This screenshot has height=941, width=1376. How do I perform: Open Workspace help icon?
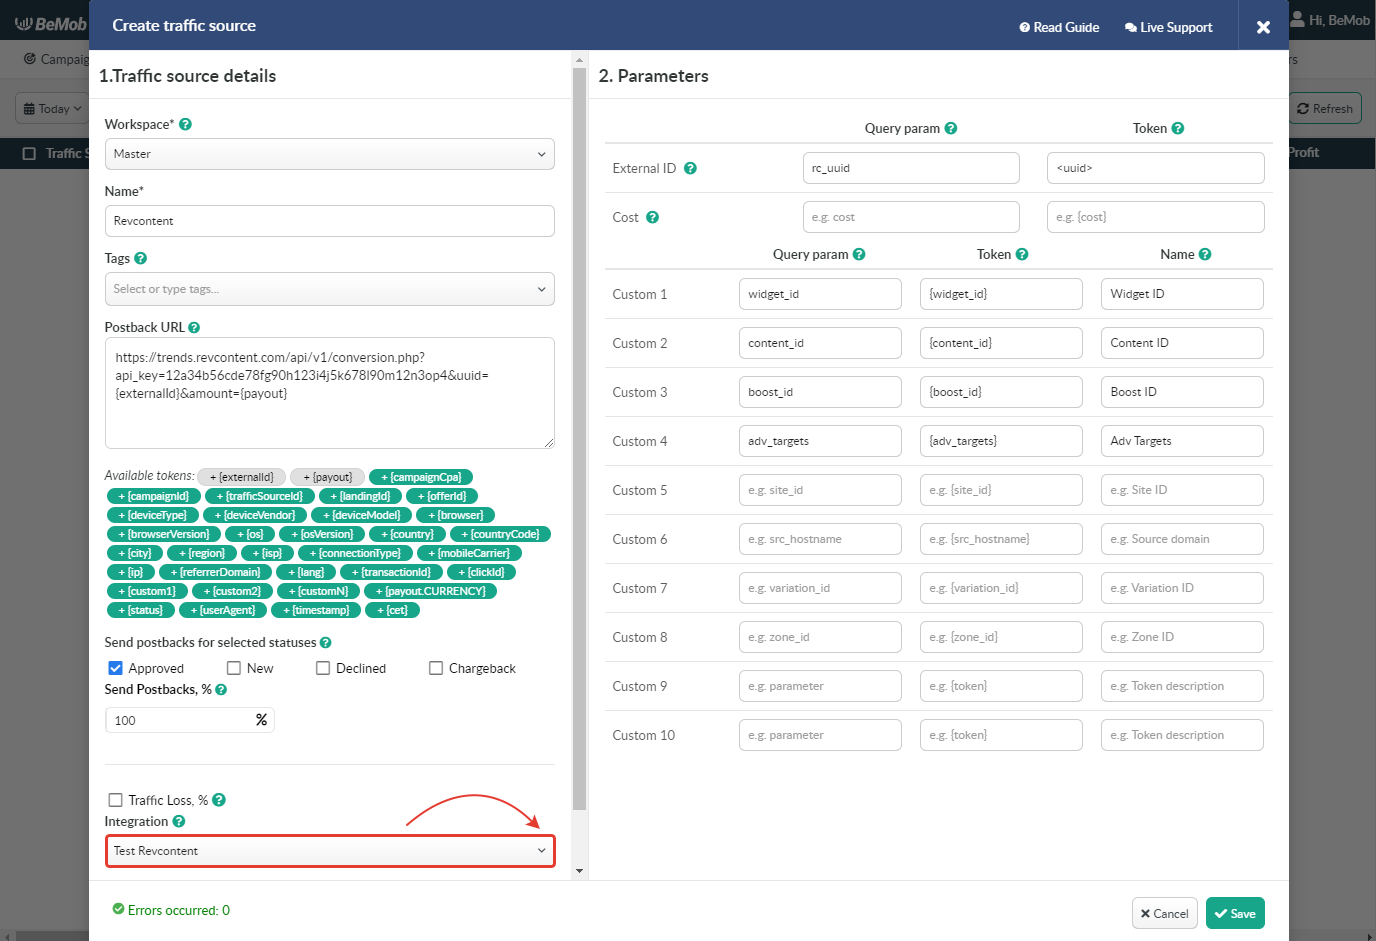(x=185, y=125)
